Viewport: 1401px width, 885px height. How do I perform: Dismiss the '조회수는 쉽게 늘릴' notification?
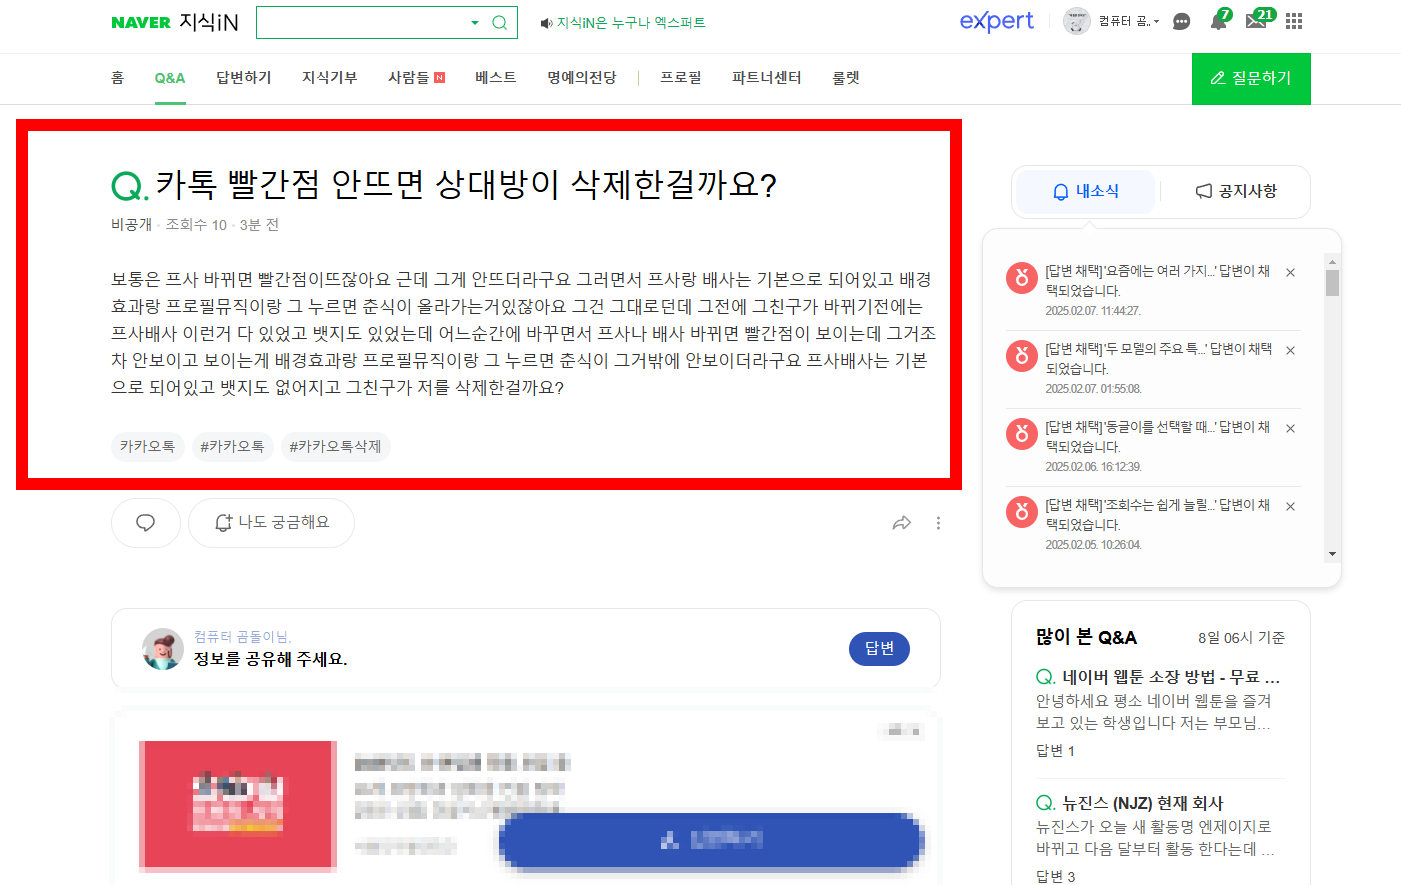[1290, 507]
